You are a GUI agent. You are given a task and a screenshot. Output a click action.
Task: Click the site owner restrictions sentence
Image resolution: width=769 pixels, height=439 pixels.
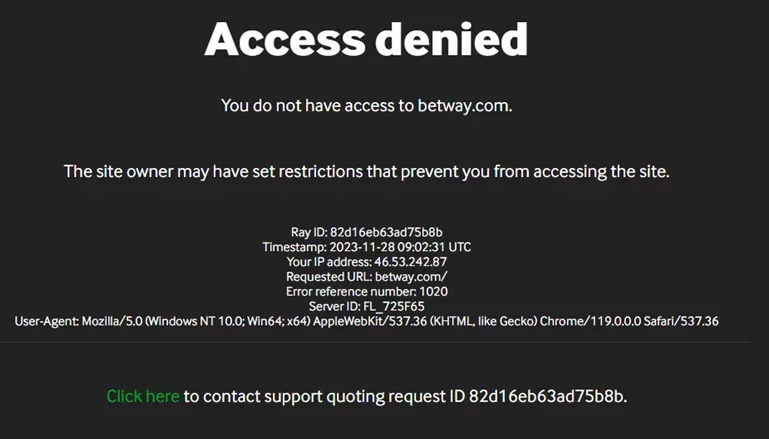click(366, 172)
